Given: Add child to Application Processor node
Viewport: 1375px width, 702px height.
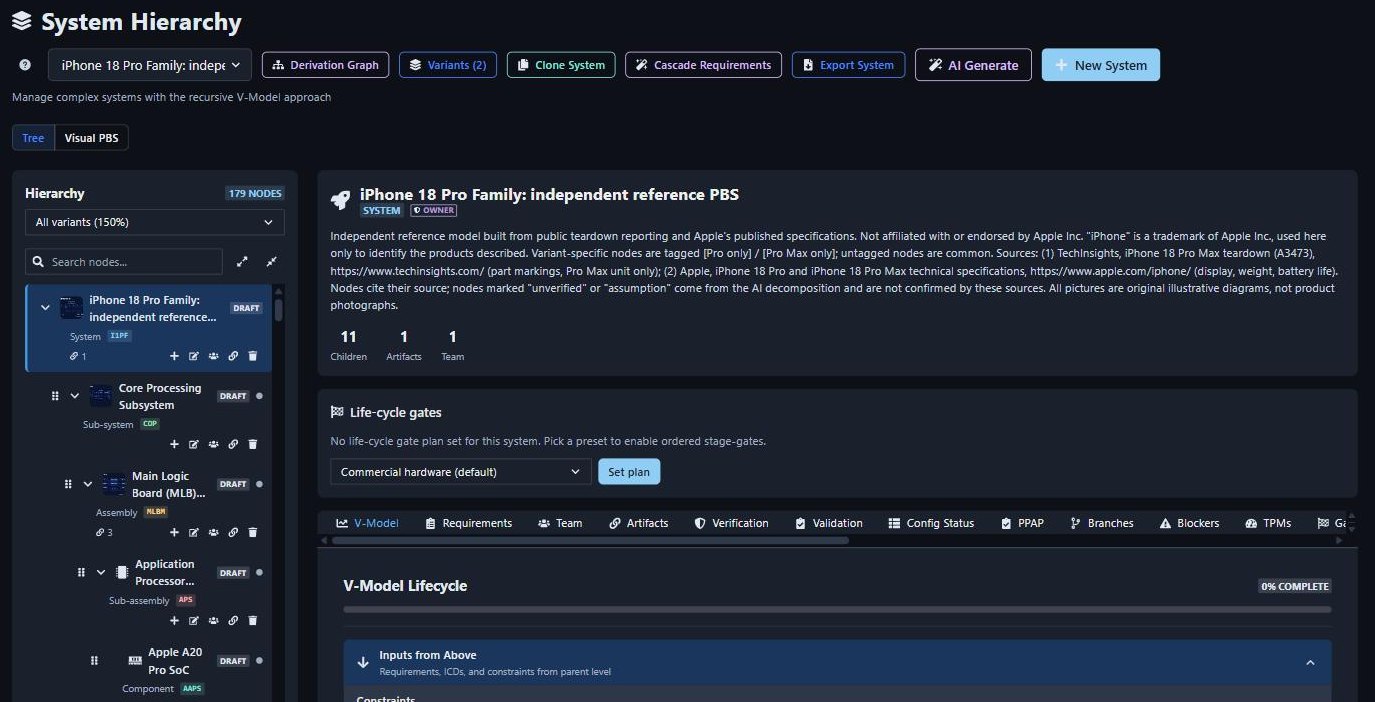Looking at the screenshot, I should click(x=174, y=620).
